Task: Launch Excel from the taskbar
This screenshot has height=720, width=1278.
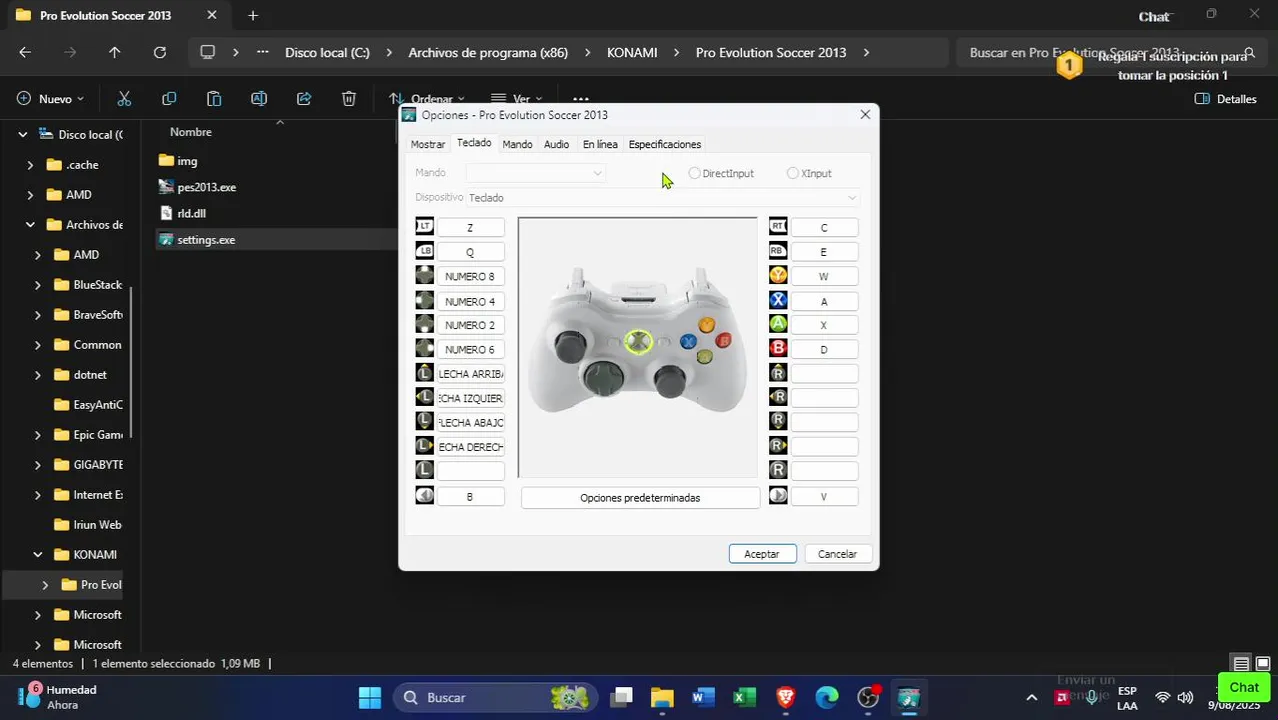Action: pos(744,697)
